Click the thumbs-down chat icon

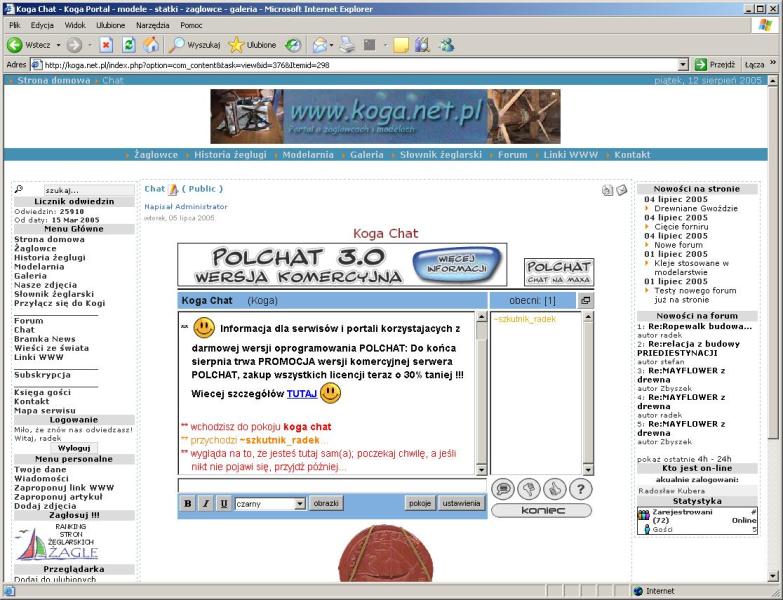(529, 489)
